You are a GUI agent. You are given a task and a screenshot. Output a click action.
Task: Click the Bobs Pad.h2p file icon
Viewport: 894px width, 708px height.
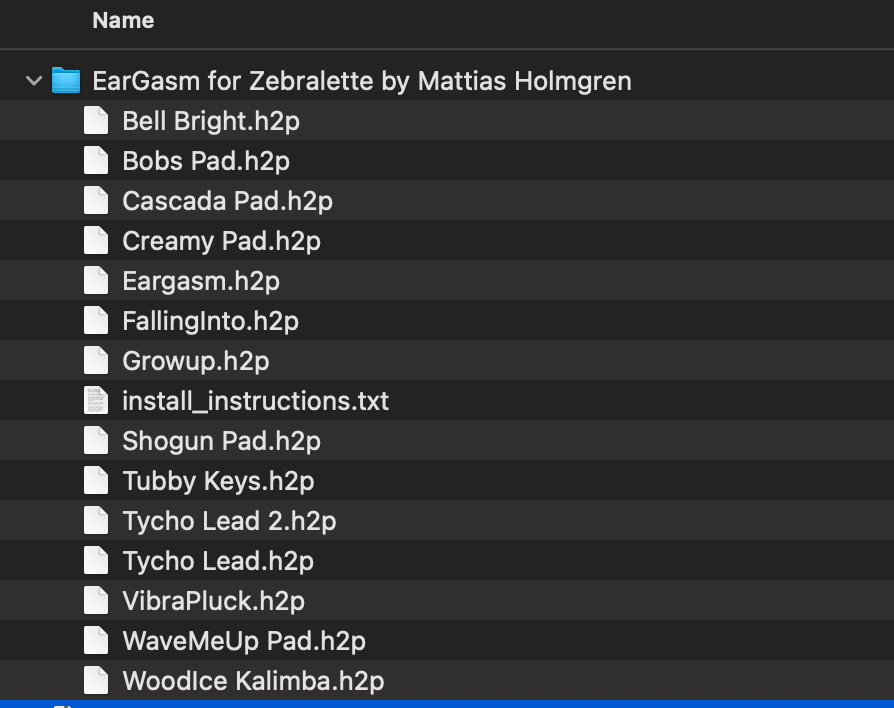tap(95, 161)
